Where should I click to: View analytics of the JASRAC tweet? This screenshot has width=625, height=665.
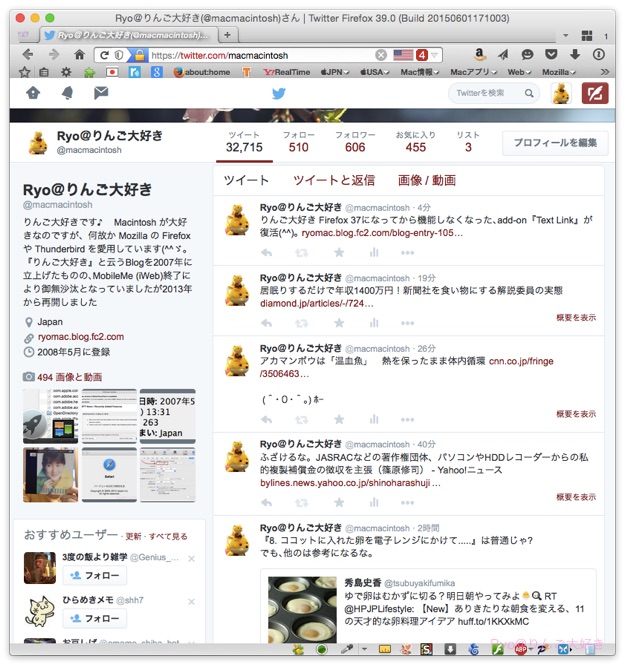coord(374,503)
